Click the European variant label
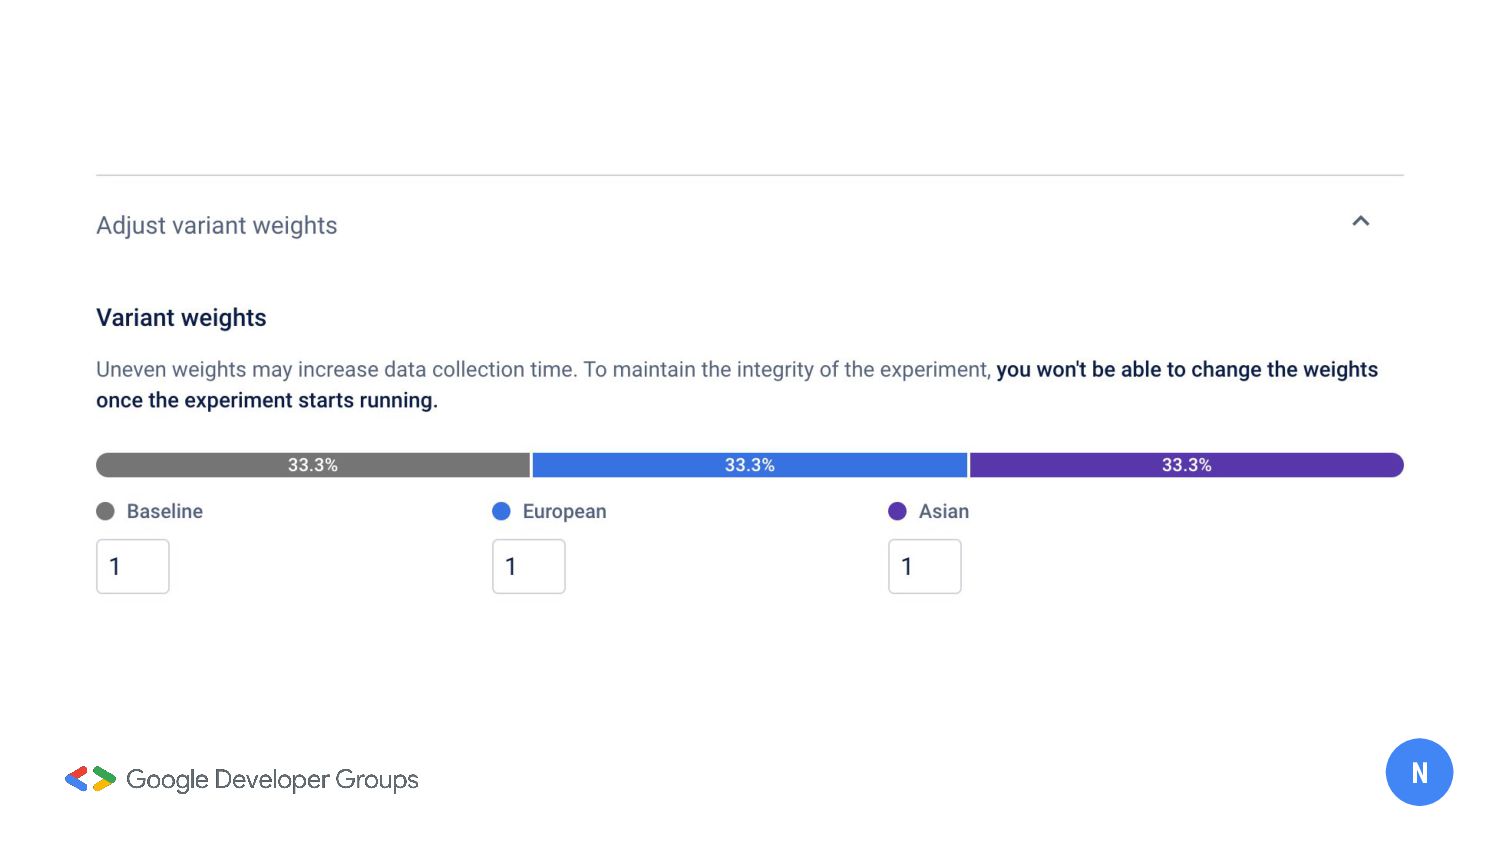 coord(564,511)
